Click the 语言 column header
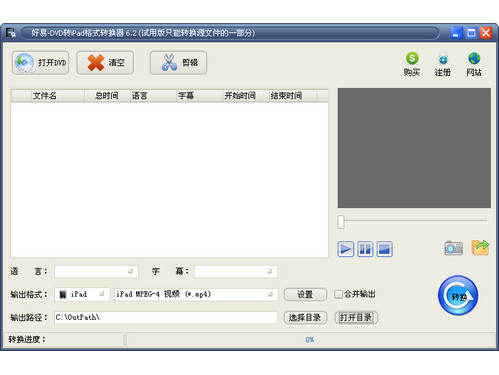499x375 pixels. coord(153,96)
